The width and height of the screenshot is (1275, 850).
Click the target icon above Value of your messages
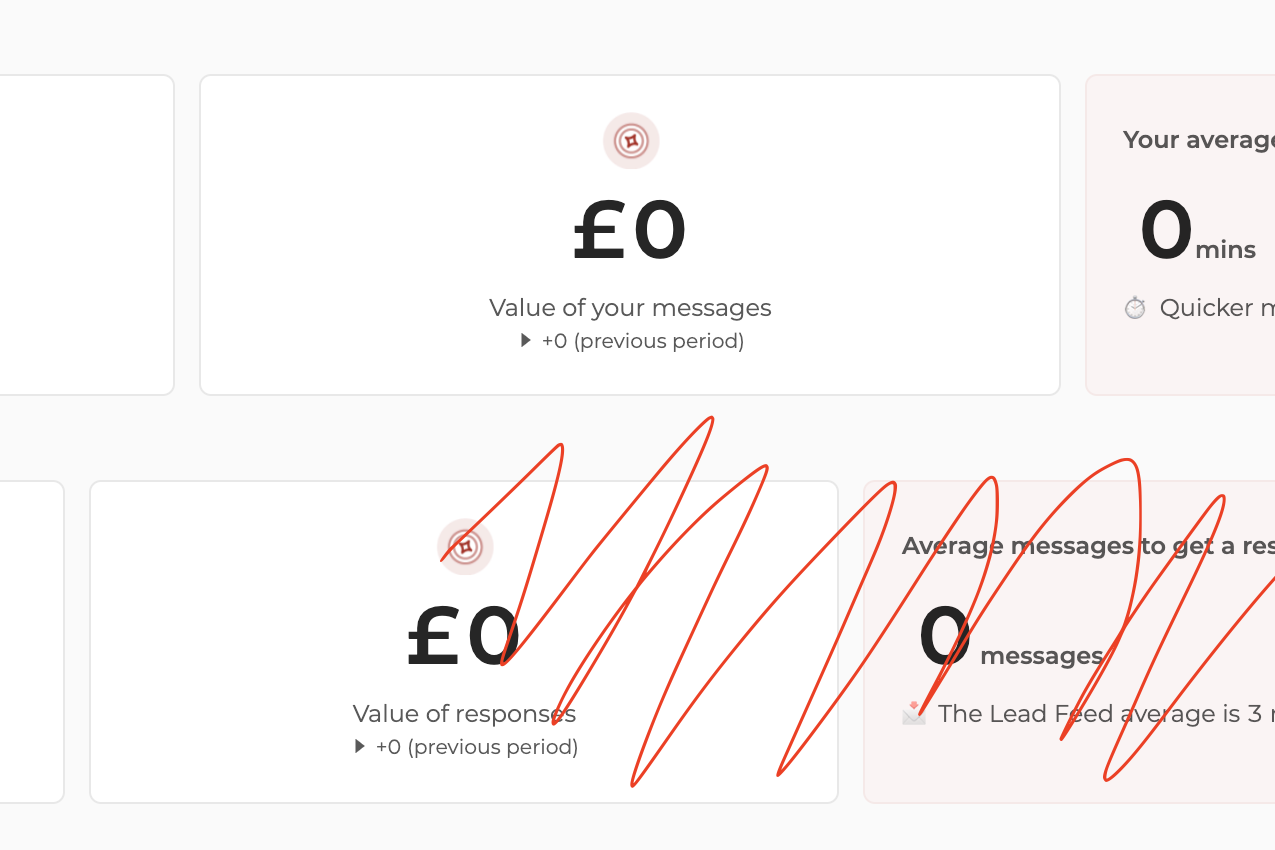click(x=631, y=141)
